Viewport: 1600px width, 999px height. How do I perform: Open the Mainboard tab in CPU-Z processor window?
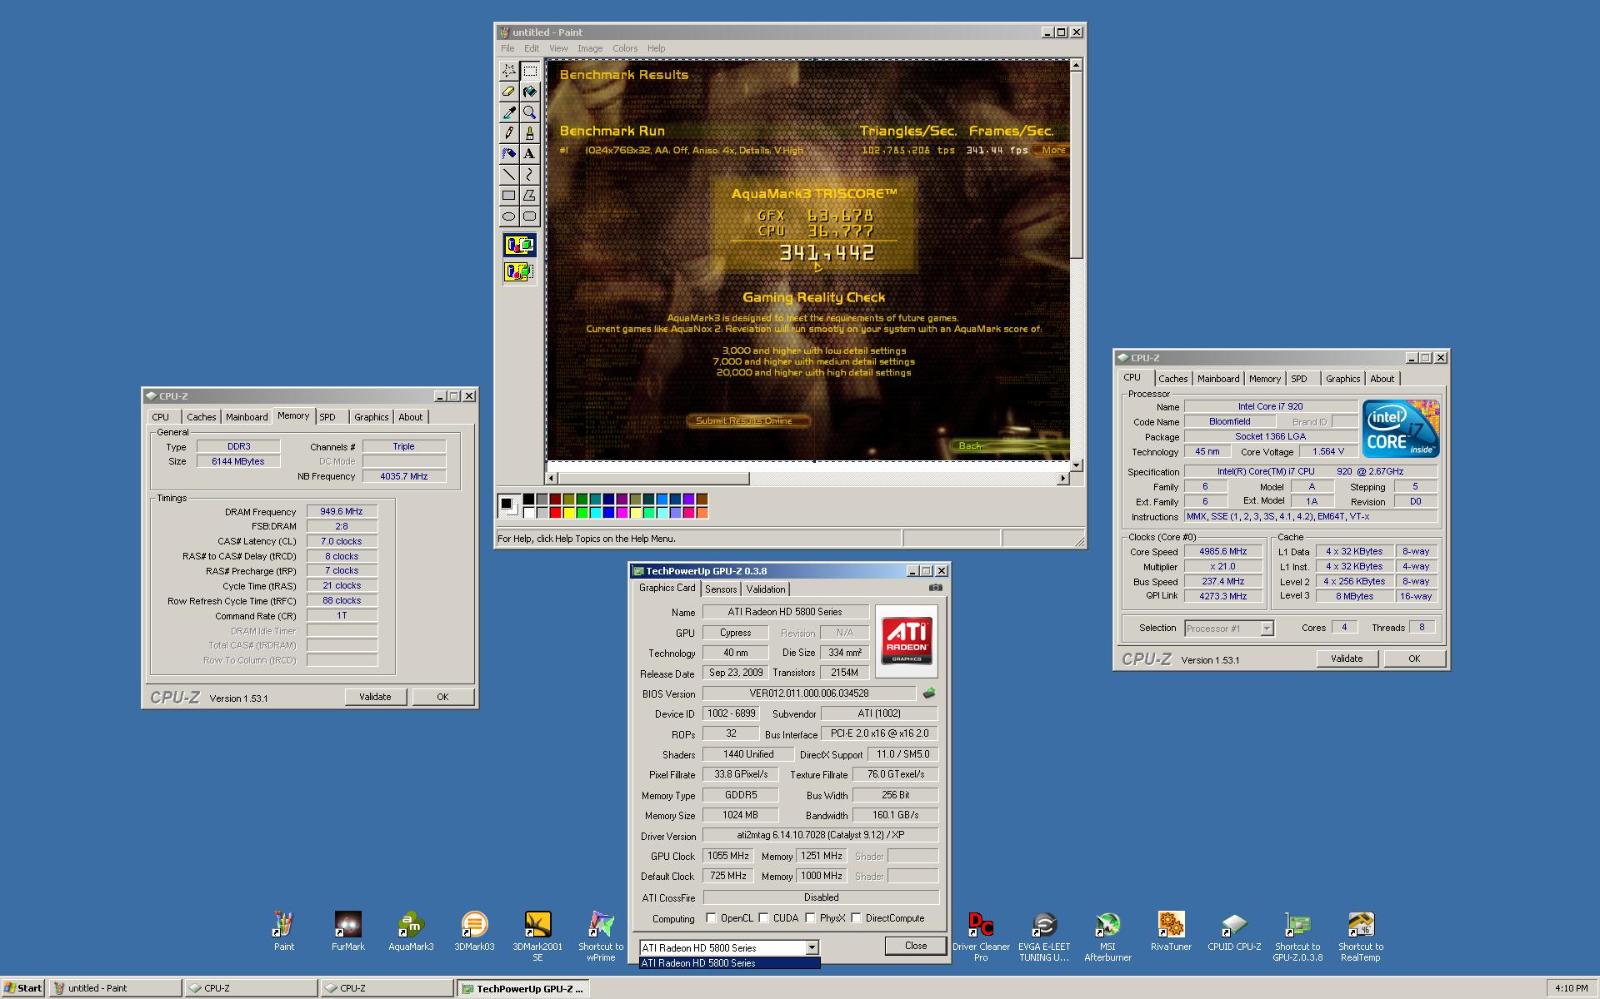[1218, 379]
